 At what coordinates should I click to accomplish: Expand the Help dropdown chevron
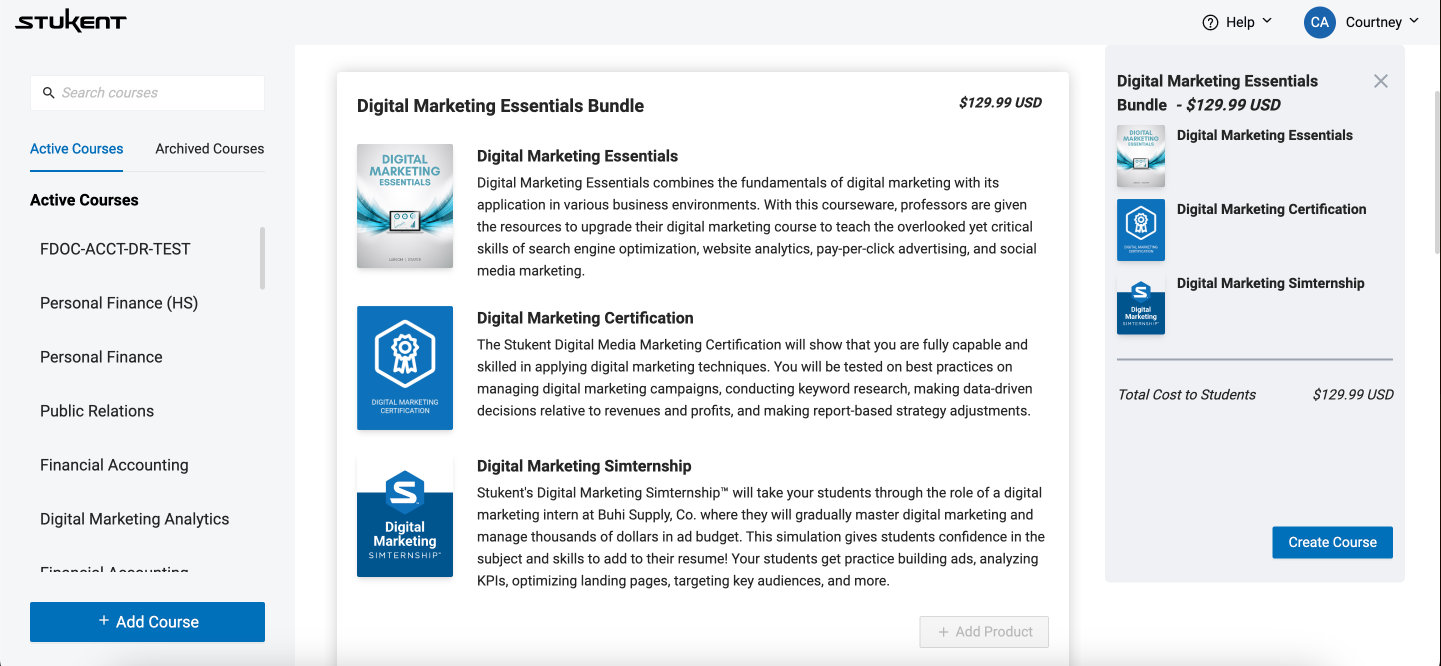(x=1267, y=21)
